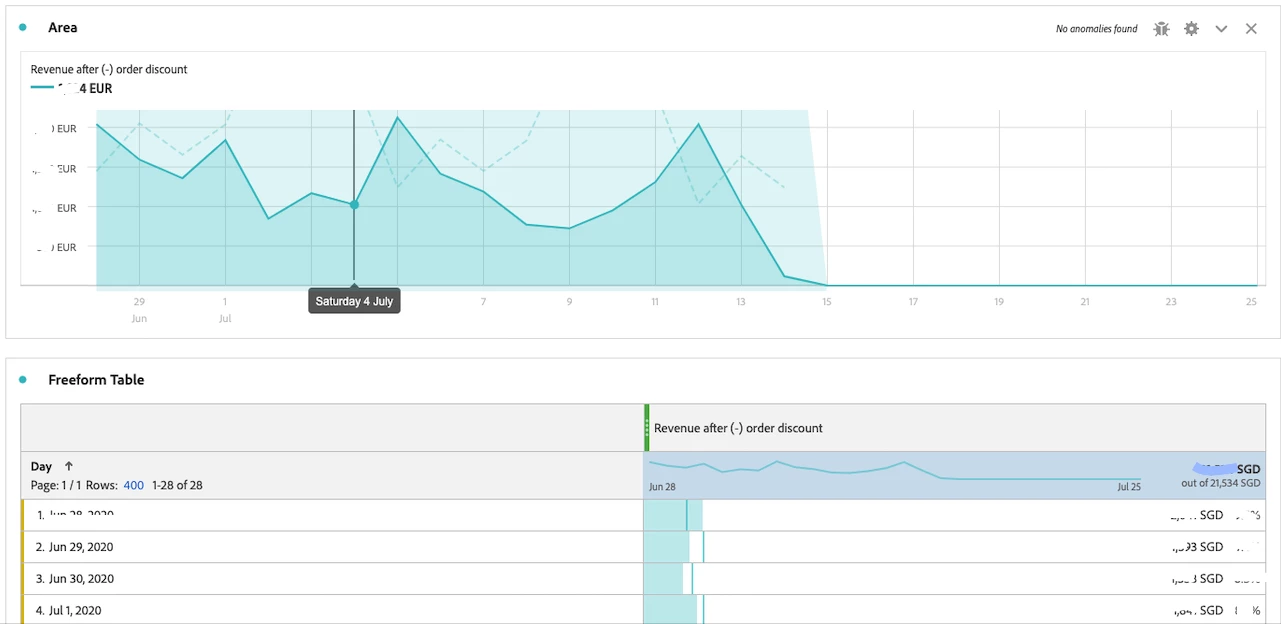Click the teal dot beside Area title
This screenshot has height=624, width=1281.
pos(23,28)
